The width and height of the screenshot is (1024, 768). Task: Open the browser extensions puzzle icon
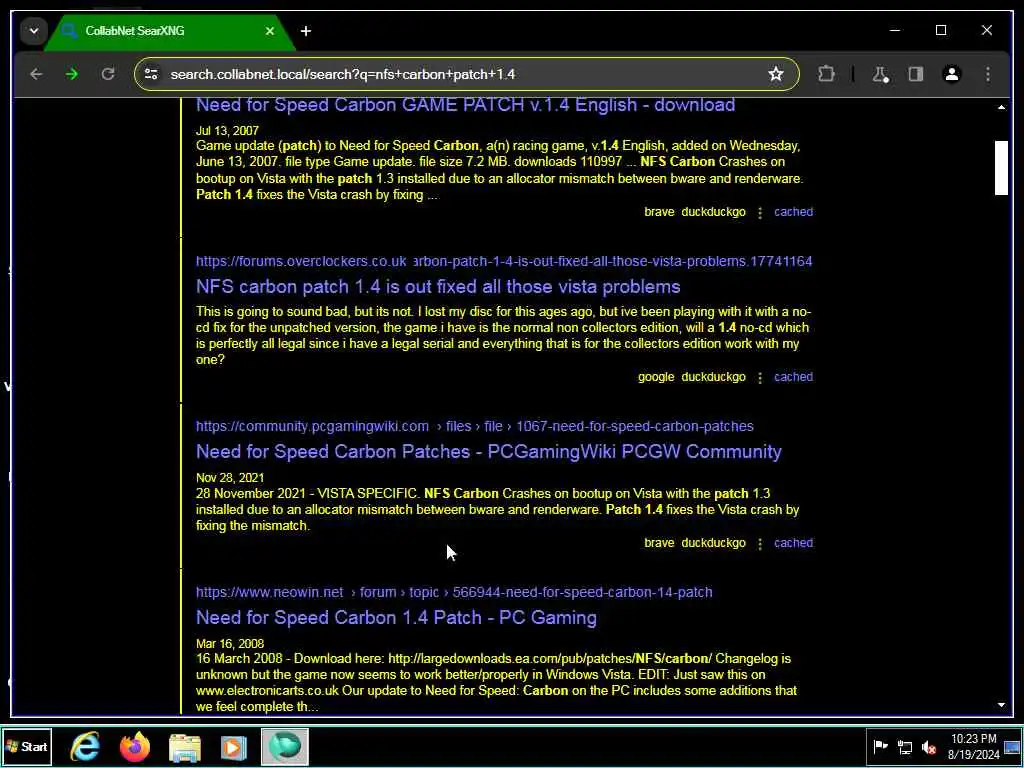pyautogui.click(x=826, y=74)
